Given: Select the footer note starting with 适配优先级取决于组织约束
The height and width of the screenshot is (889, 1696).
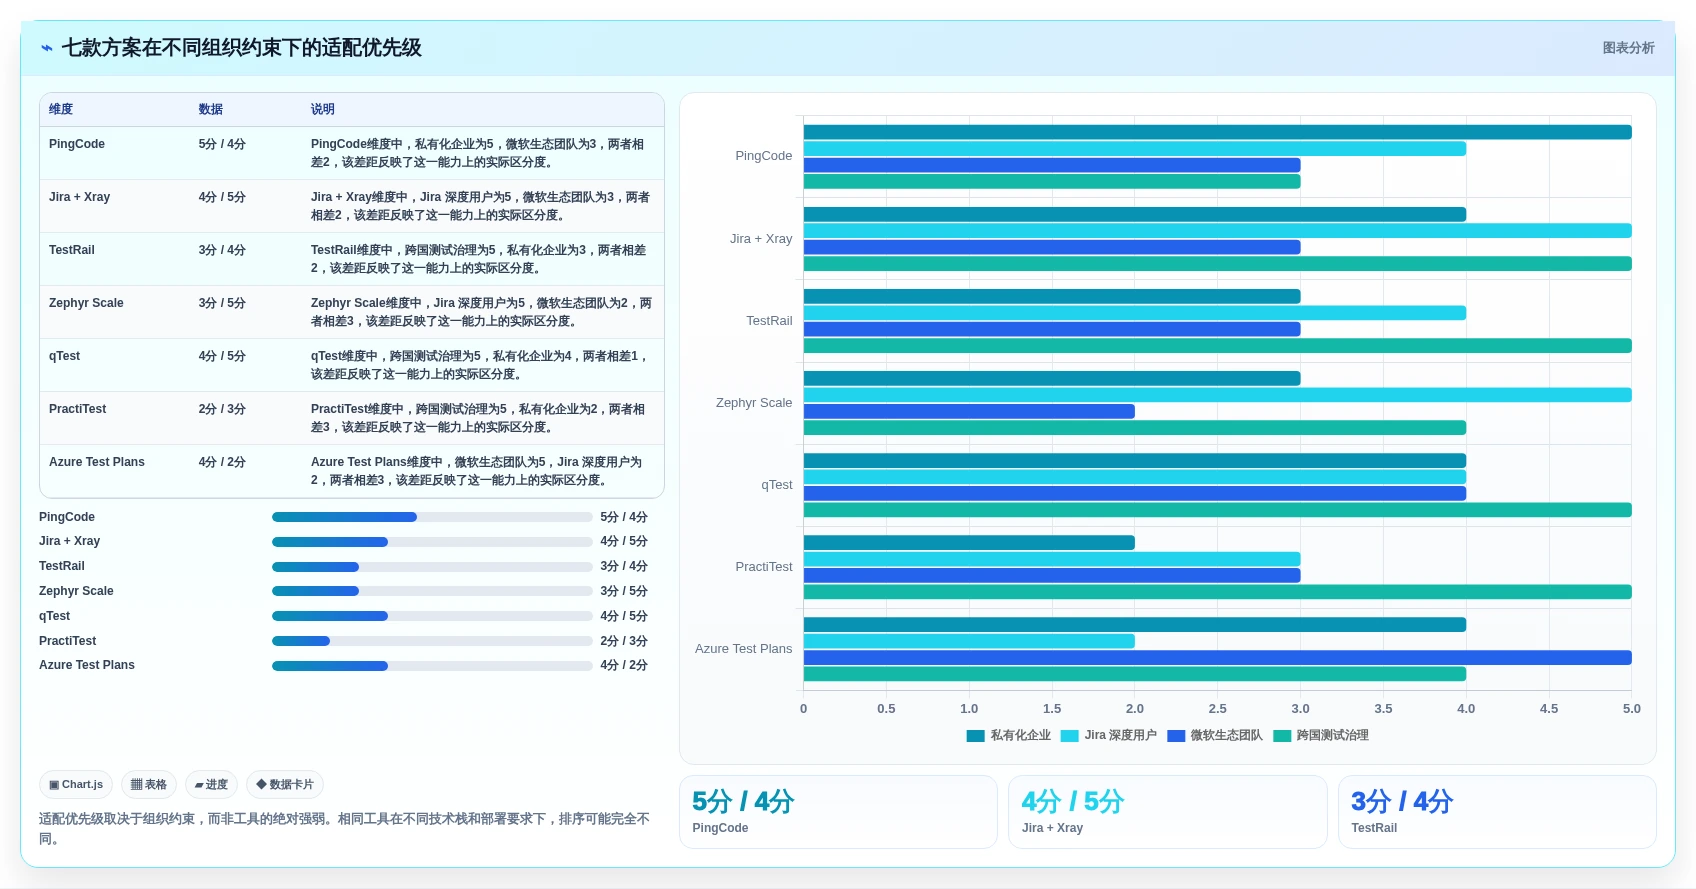Looking at the screenshot, I should tap(344, 829).
